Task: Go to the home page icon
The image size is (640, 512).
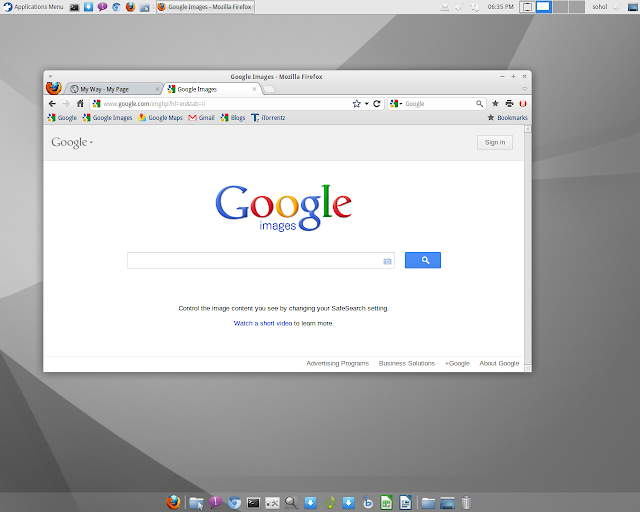Action: [80, 104]
